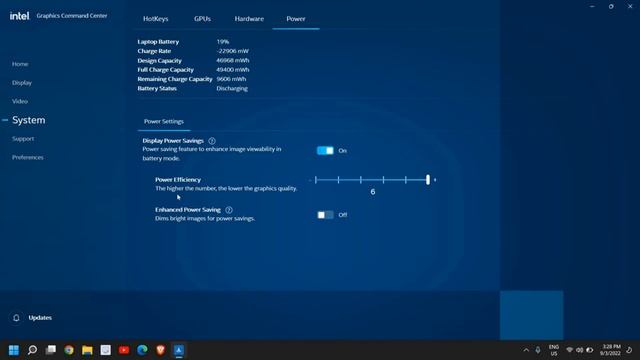Click the plus end of Power Efficiency slider
This screenshot has width=640, height=360.
(435, 180)
